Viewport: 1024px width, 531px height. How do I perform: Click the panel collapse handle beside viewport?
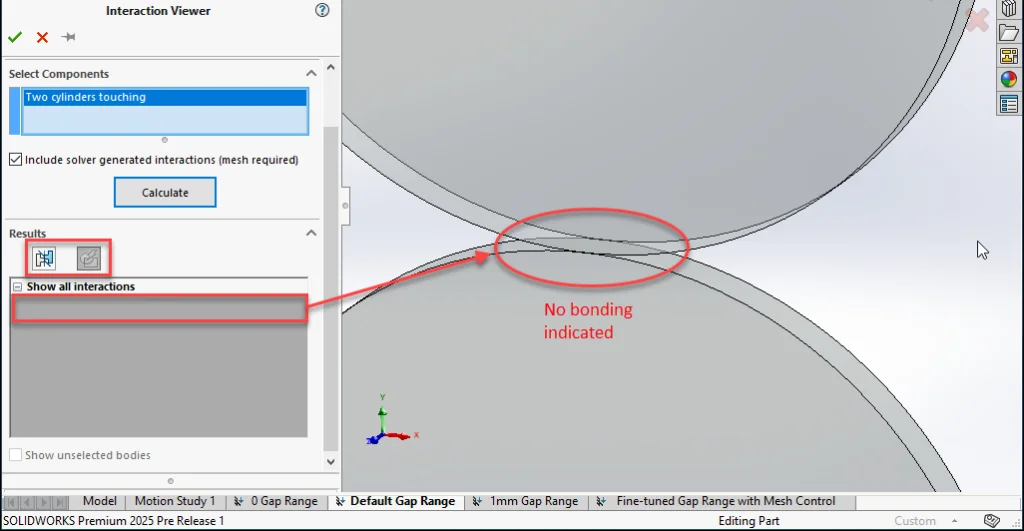pyautogui.click(x=345, y=206)
